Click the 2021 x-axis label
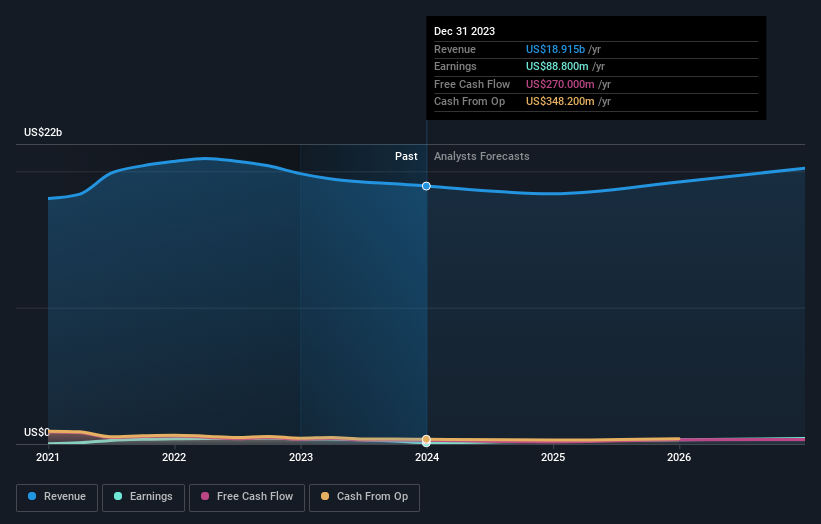The height and width of the screenshot is (524, 821). (x=48, y=457)
